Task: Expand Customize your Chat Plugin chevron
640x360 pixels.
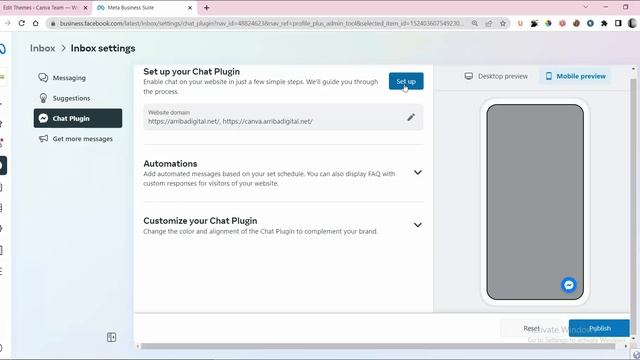Action: click(418, 225)
